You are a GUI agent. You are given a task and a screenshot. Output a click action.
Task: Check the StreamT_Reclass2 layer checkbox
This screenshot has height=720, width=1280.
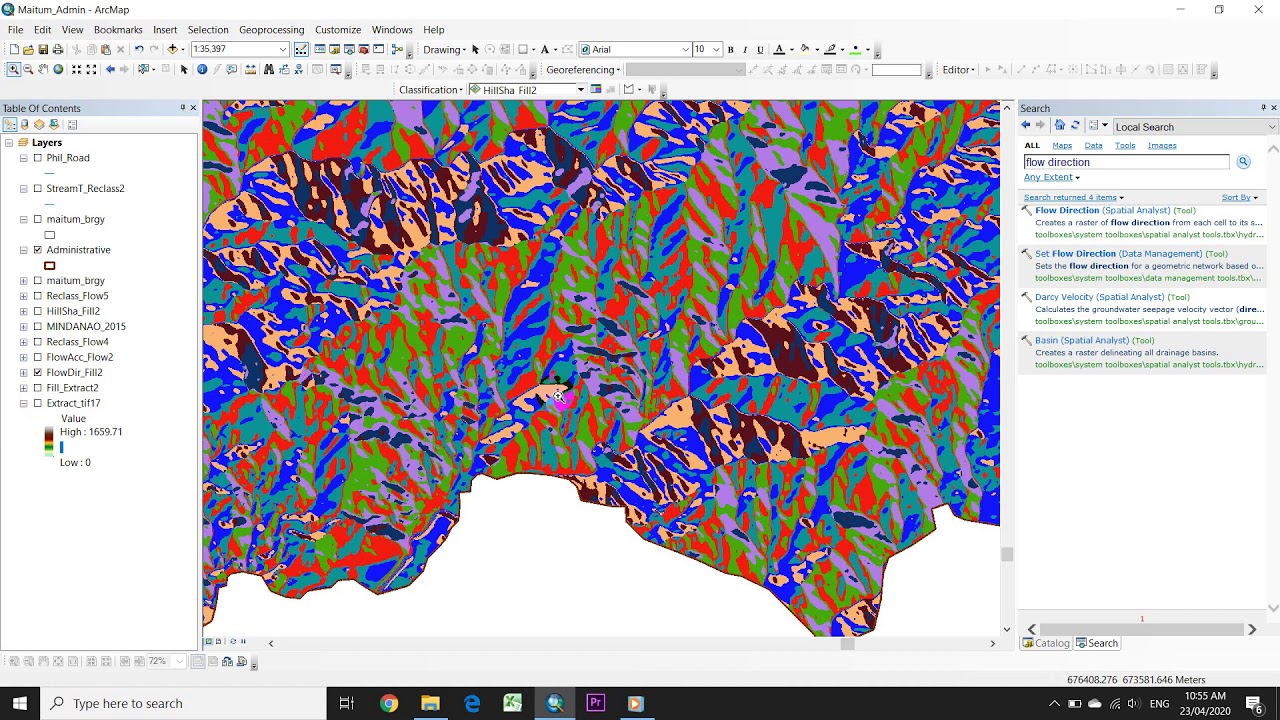(38, 188)
